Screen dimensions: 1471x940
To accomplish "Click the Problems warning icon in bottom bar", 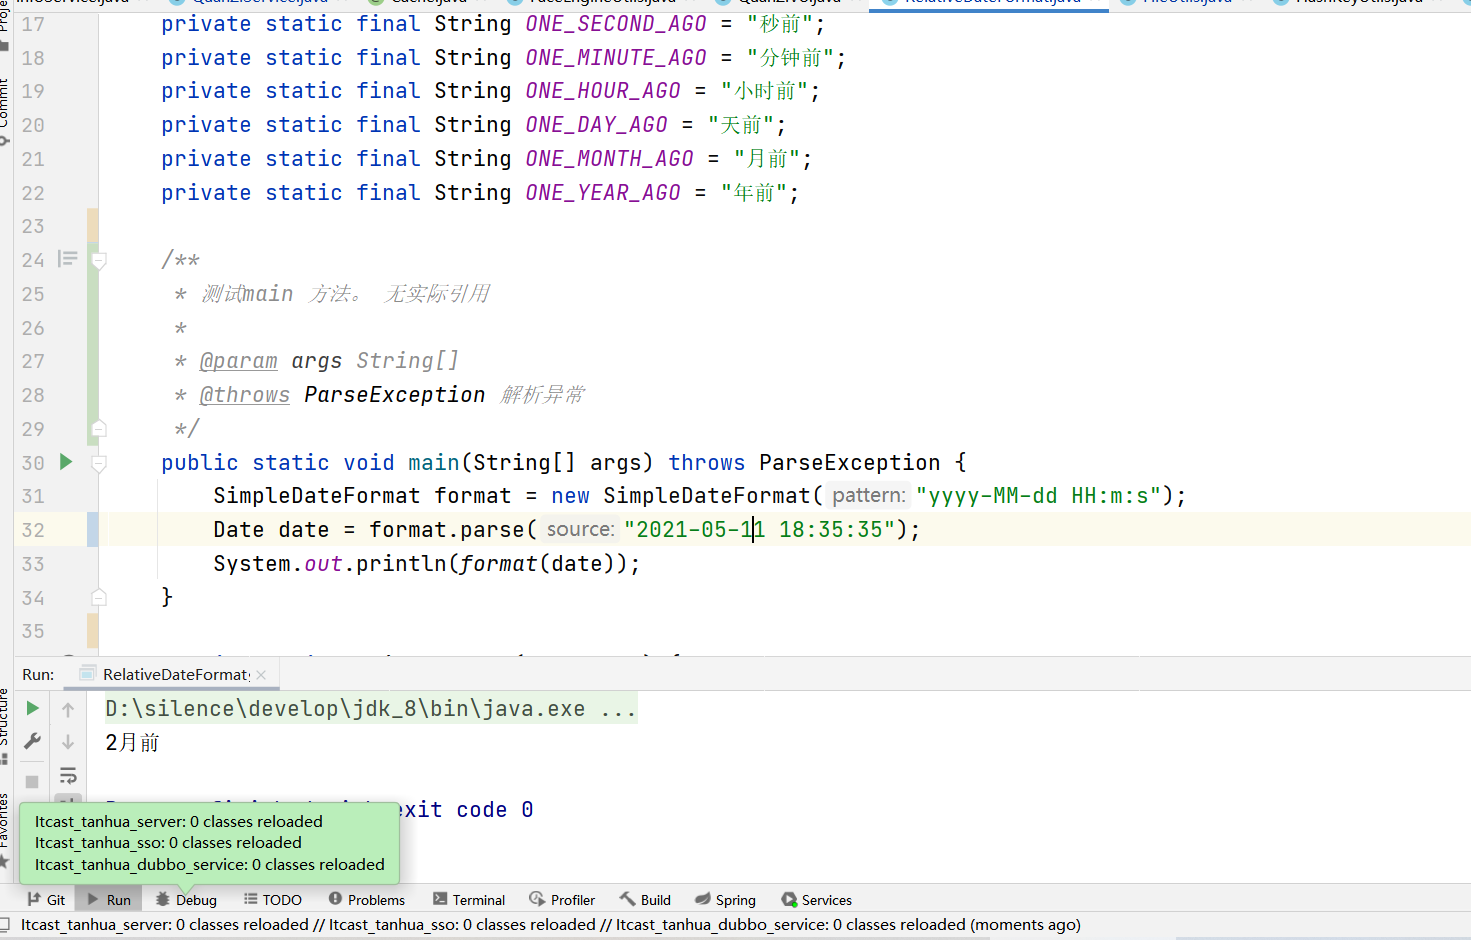I will coord(335,899).
